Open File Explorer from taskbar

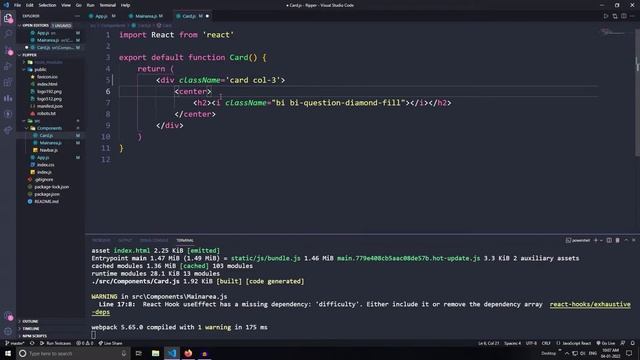point(156,353)
